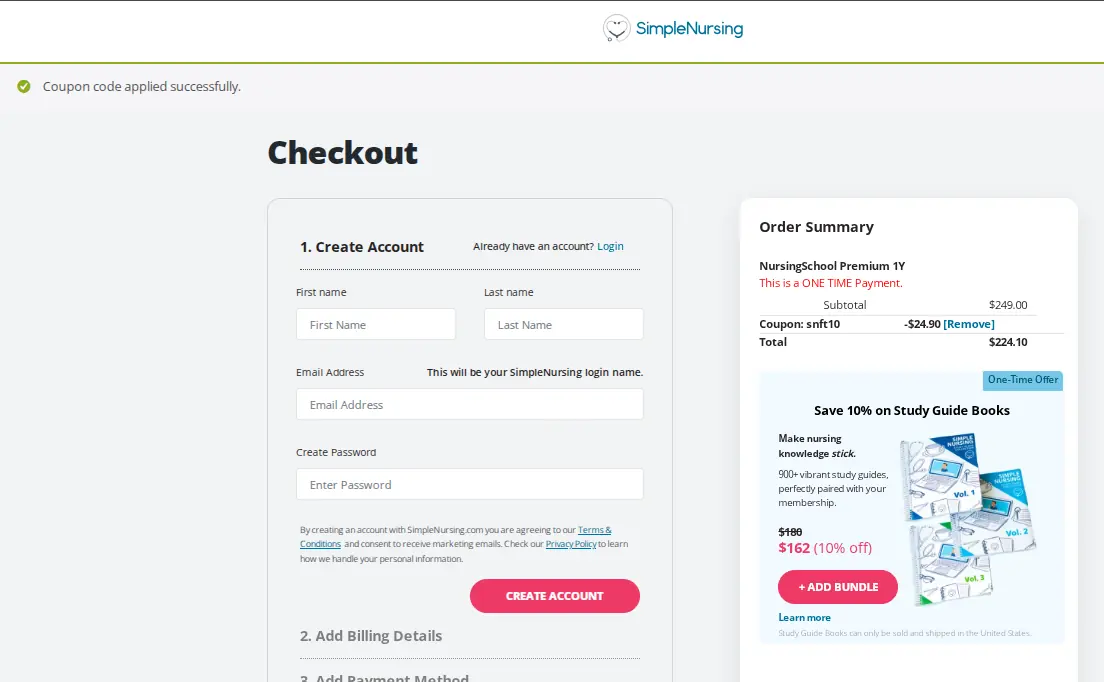Select the Create Account step heading
This screenshot has height=682, width=1104.
click(362, 247)
